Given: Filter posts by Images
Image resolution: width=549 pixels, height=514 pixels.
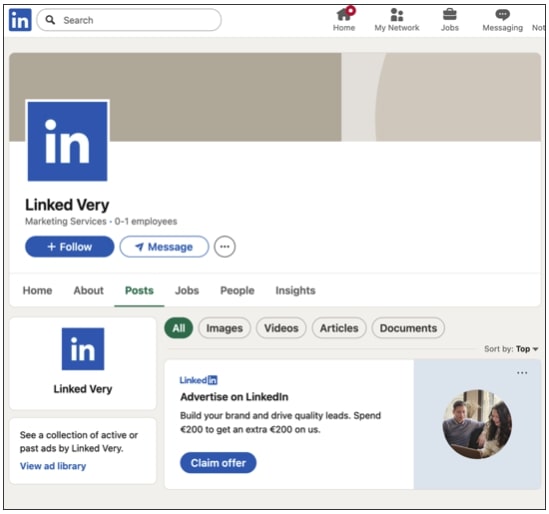Looking at the screenshot, I should (224, 328).
